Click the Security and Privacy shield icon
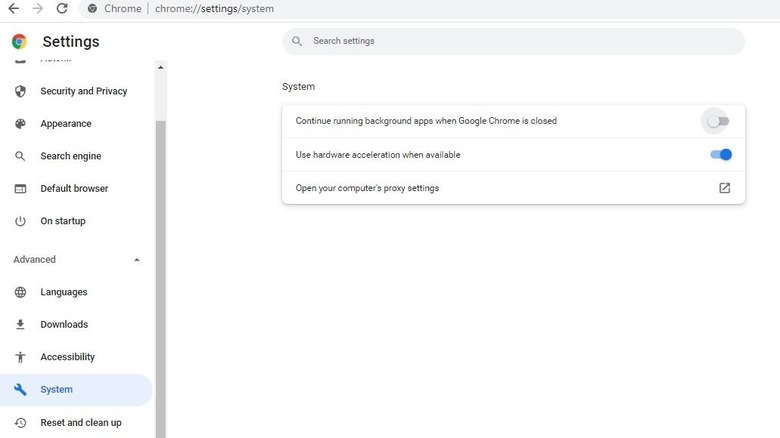The height and width of the screenshot is (438, 780). pyautogui.click(x=20, y=91)
